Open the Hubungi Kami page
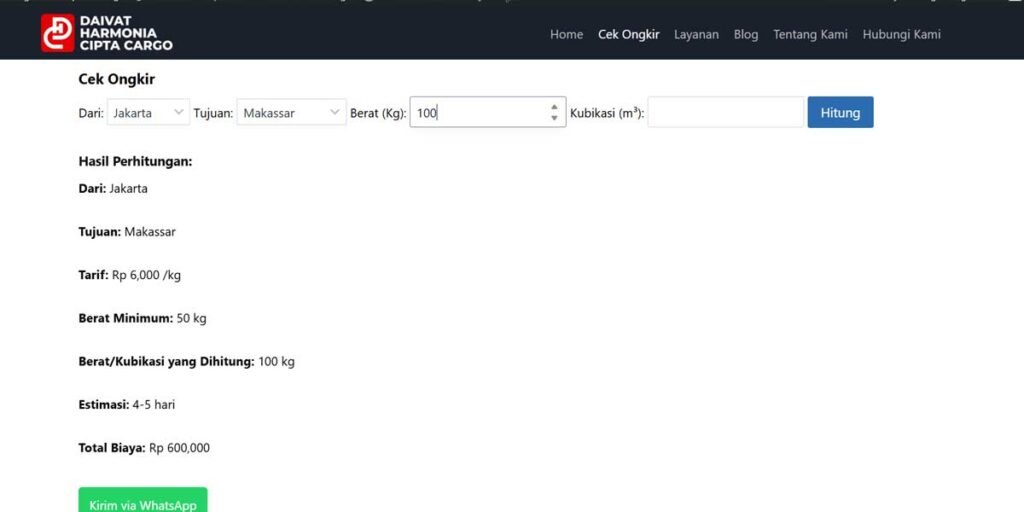This screenshot has width=1024, height=512. pyautogui.click(x=901, y=34)
